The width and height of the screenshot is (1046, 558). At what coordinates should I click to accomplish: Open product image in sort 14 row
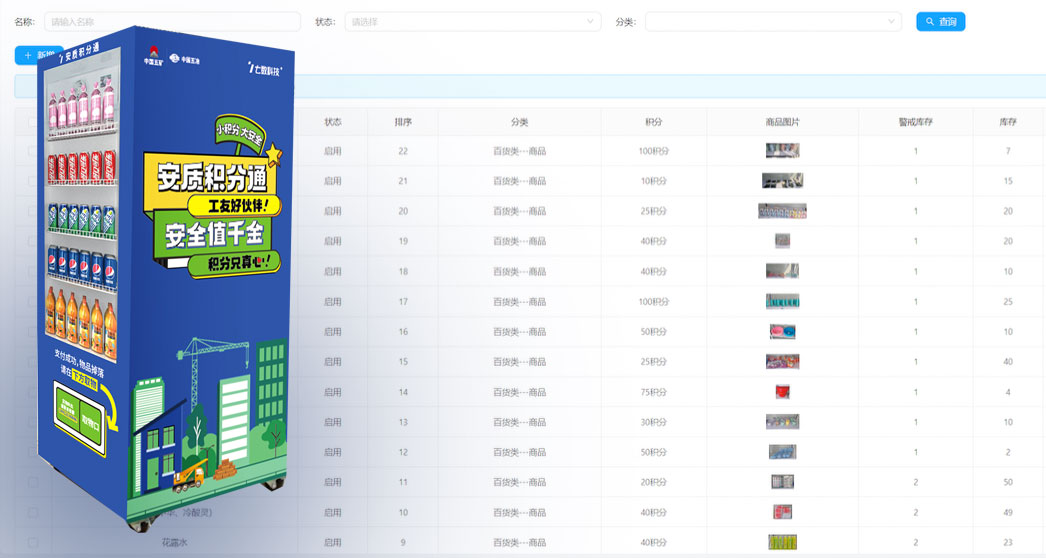coord(782,392)
